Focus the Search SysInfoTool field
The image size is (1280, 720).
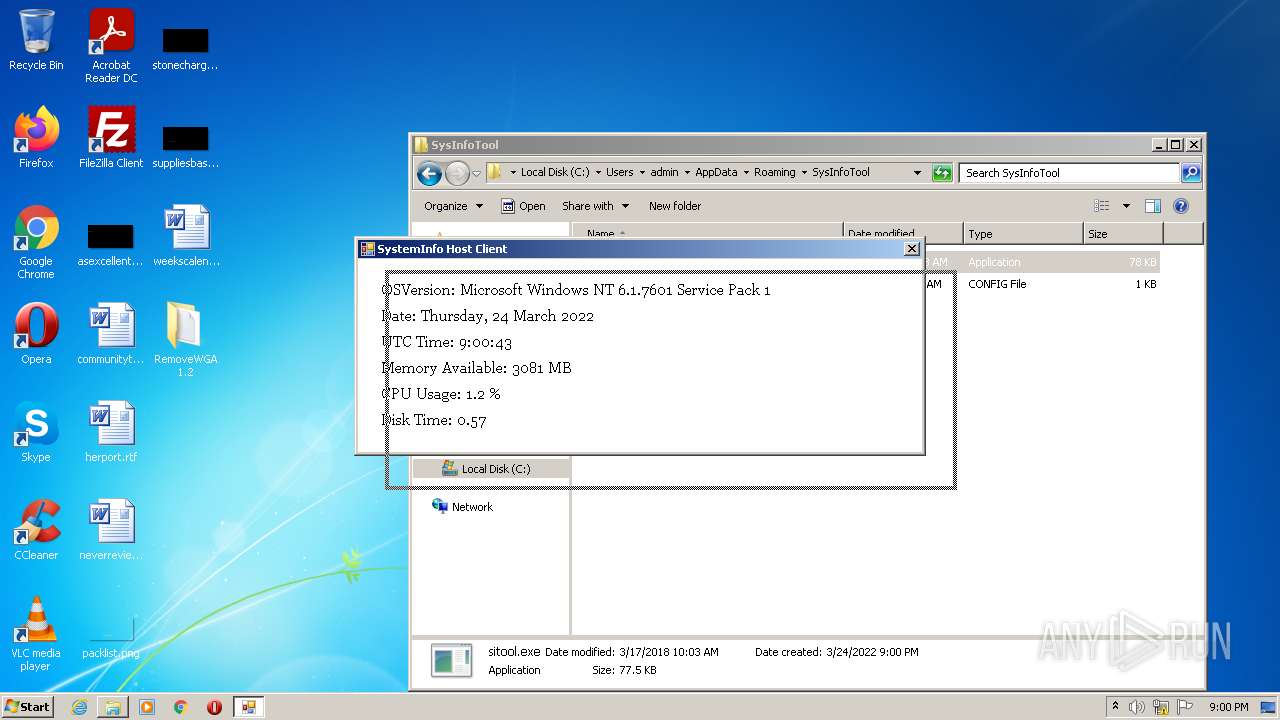[x=1069, y=173]
